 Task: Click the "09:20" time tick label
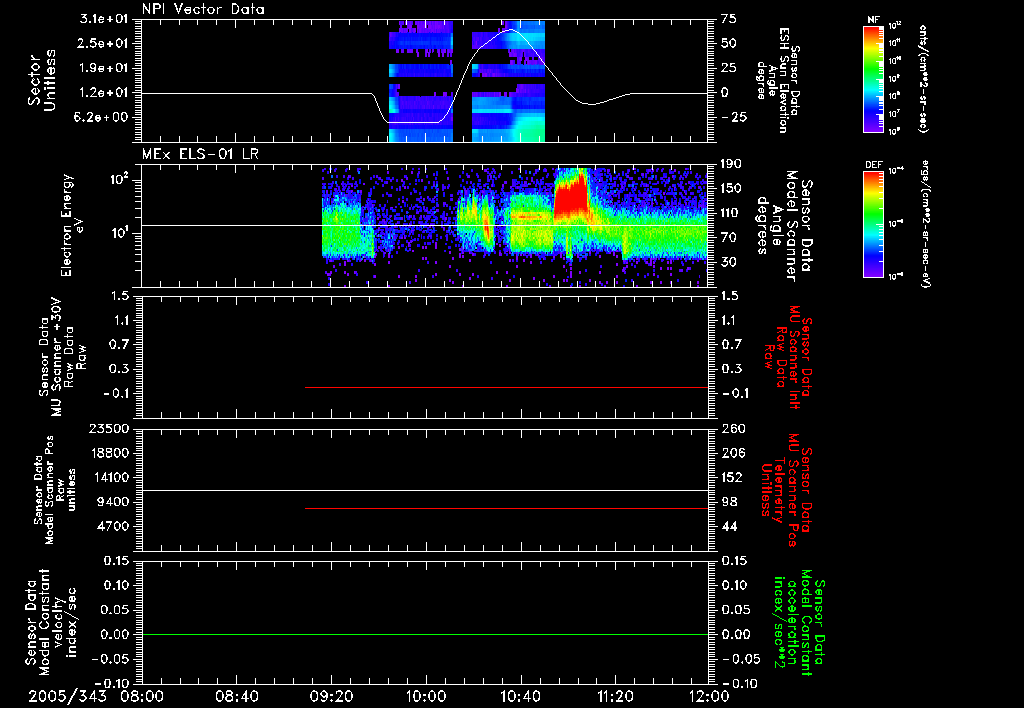(331, 697)
